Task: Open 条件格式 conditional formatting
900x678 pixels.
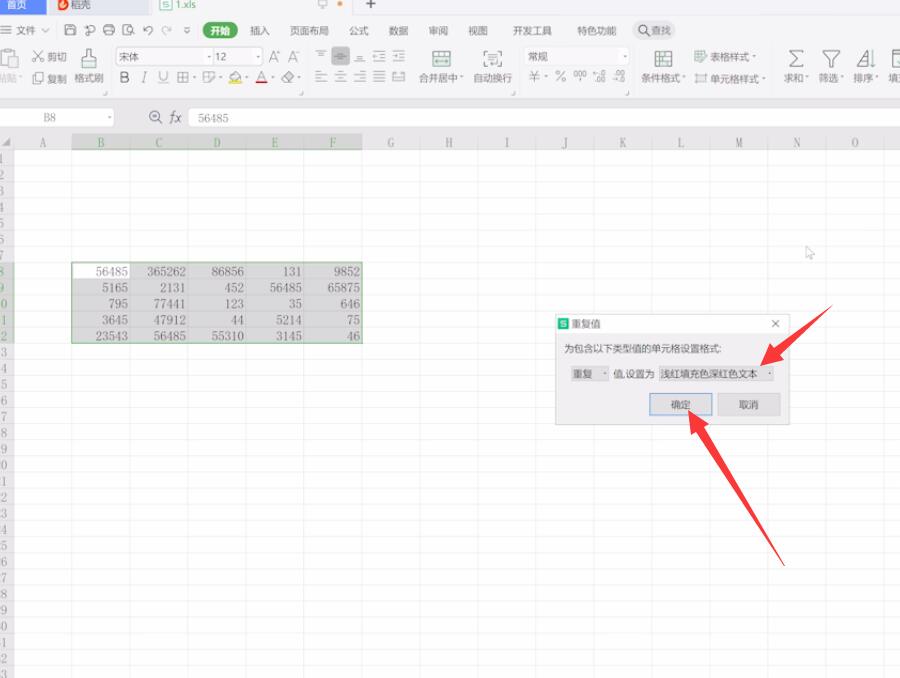Action: [663, 66]
